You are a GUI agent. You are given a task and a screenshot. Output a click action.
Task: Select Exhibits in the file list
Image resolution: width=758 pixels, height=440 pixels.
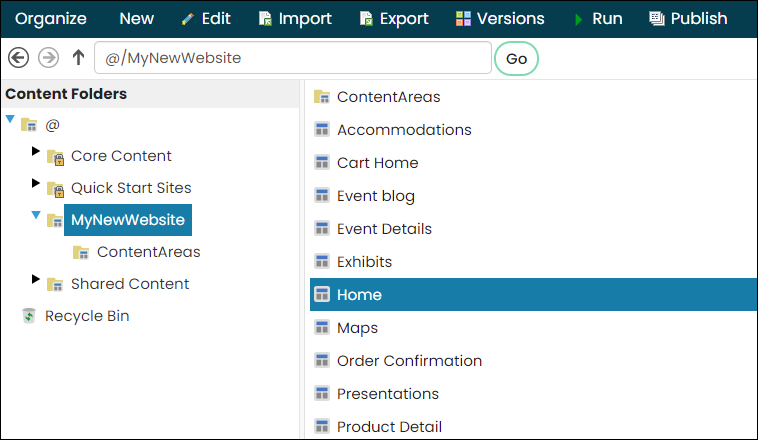tap(364, 262)
